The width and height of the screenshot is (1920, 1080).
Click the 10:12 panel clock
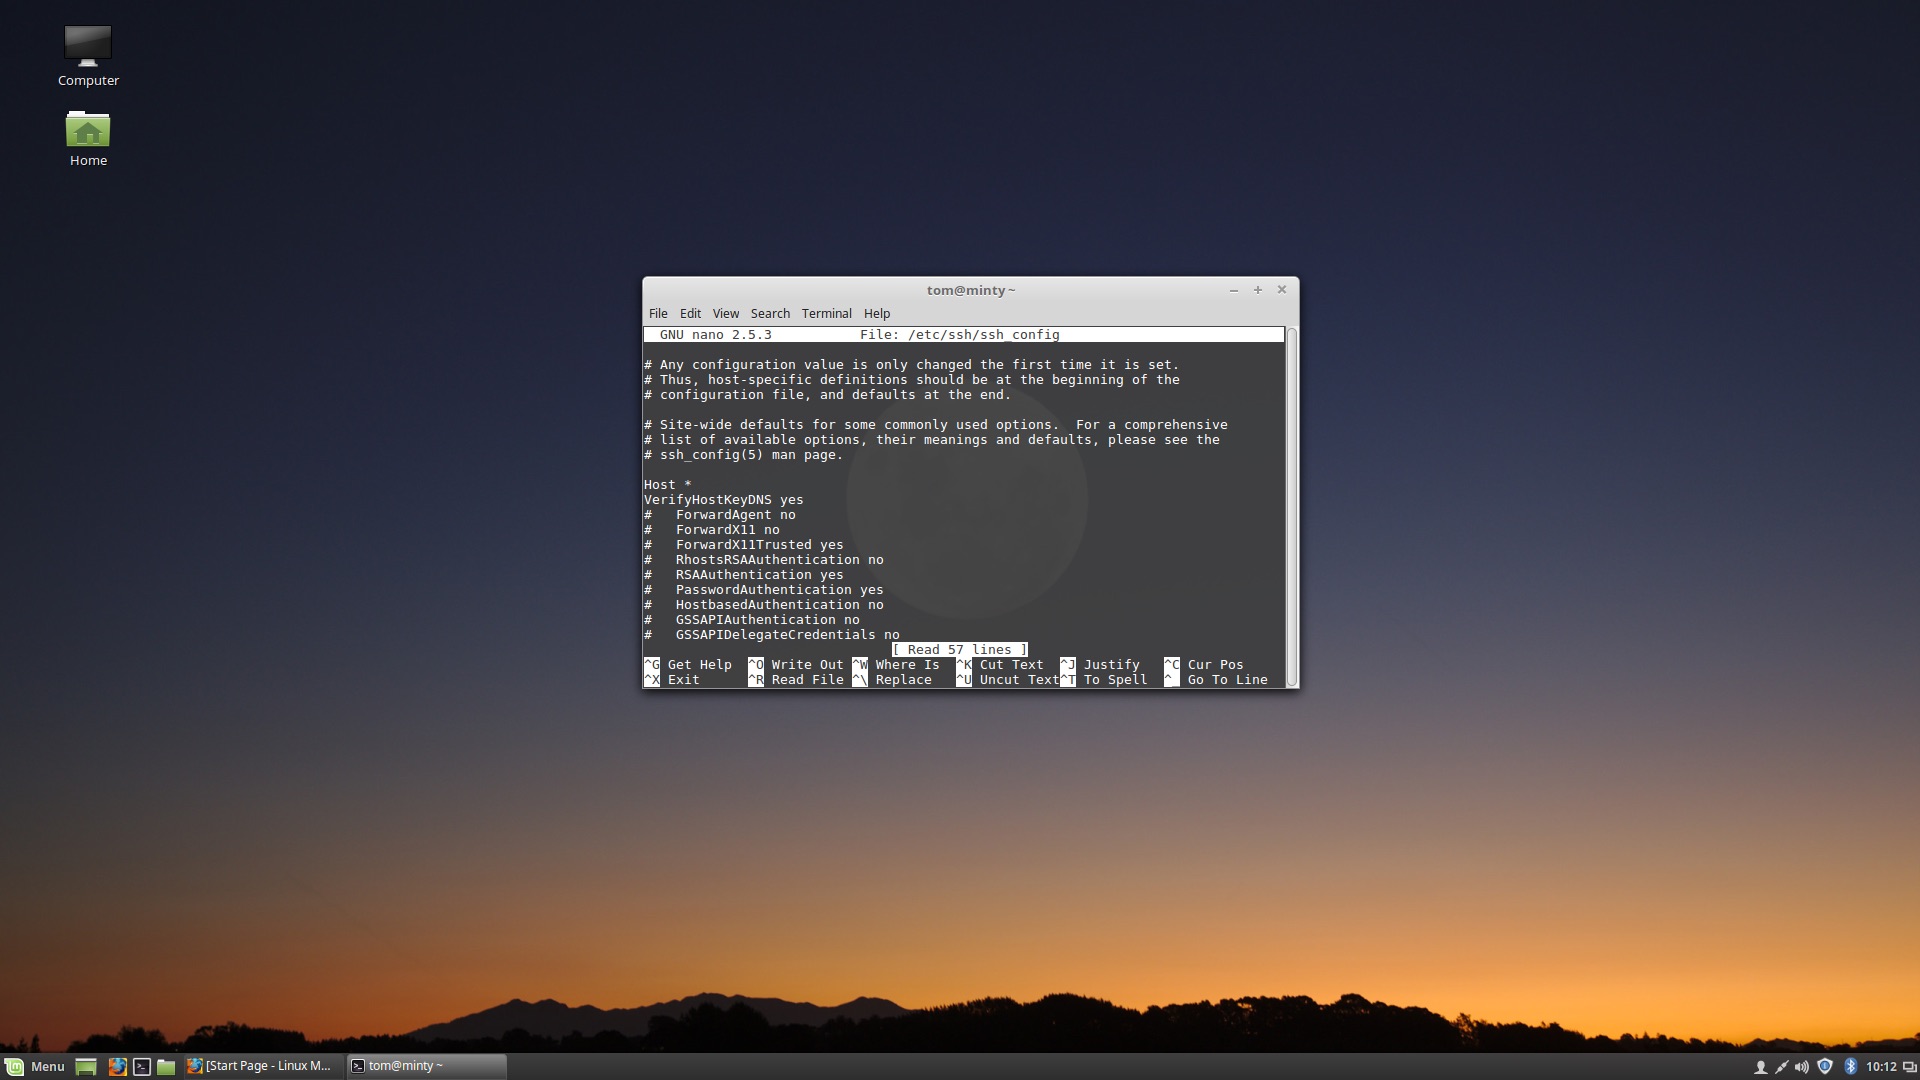tap(1881, 1067)
